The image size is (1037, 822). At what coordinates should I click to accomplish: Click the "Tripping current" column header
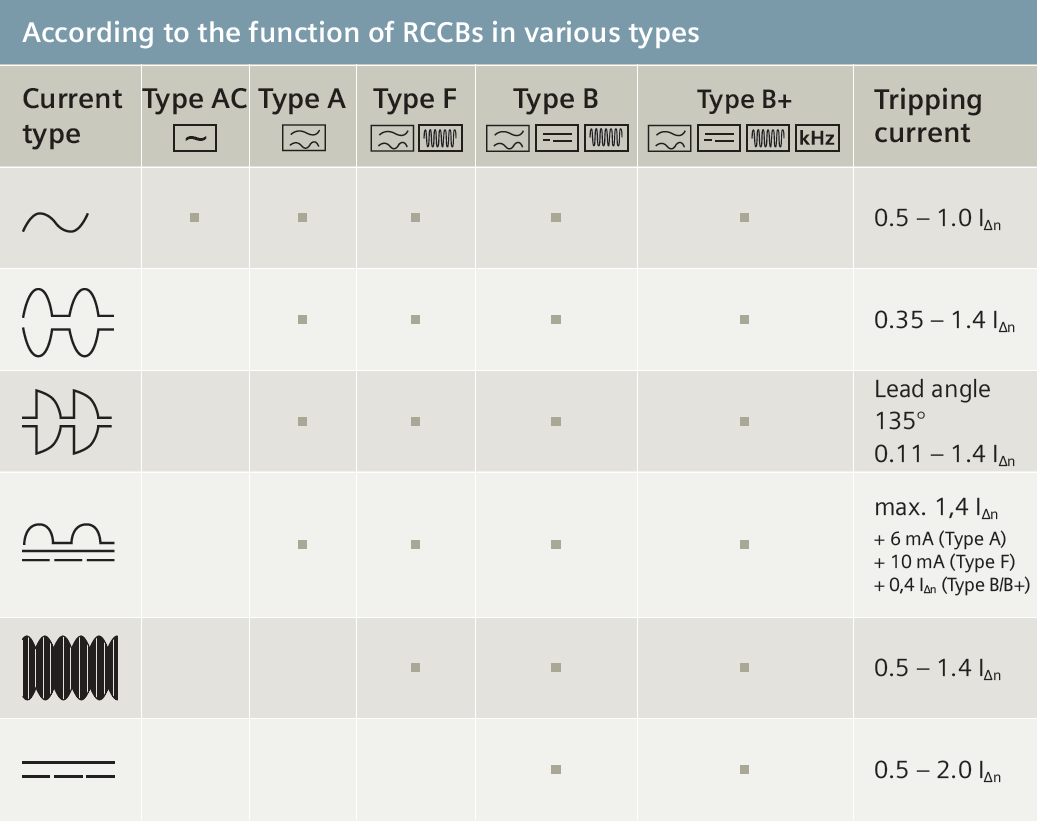tap(927, 116)
